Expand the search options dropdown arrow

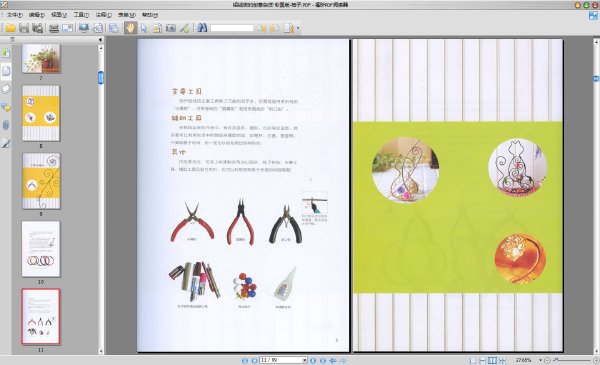coord(298,28)
